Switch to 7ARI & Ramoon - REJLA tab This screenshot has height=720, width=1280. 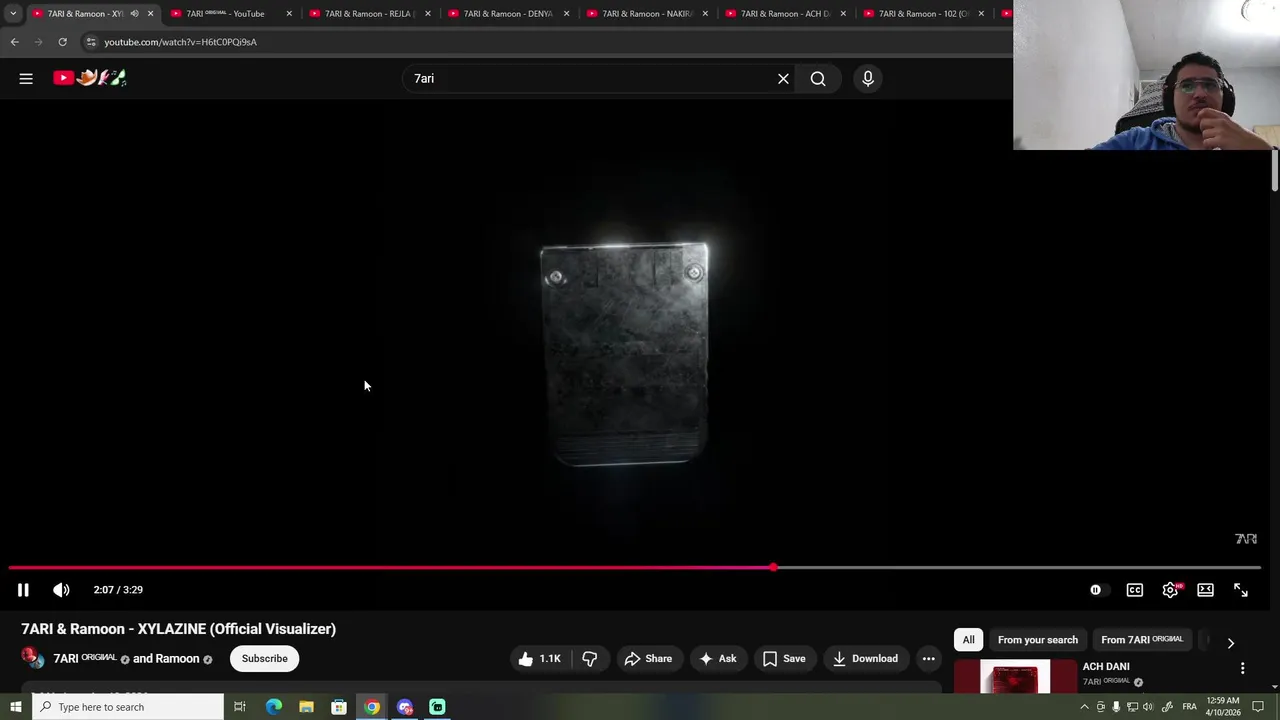(x=368, y=14)
